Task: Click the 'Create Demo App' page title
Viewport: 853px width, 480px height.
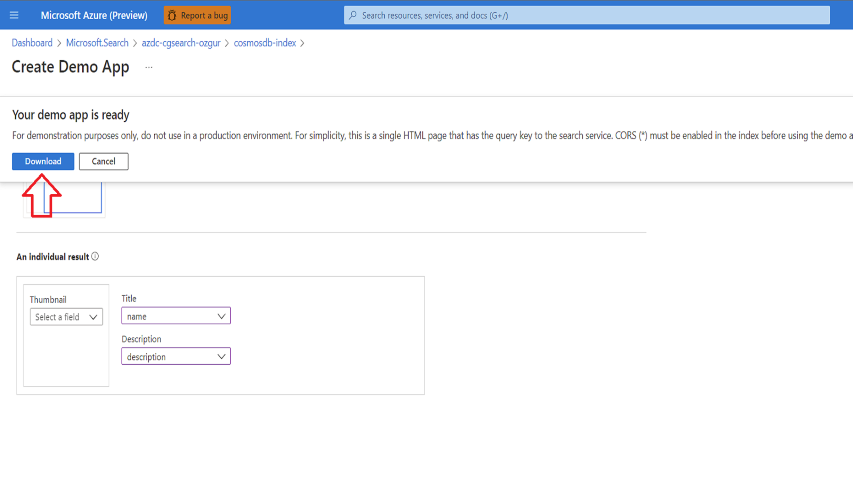Action: pyautogui.click(x=71, y=67)
